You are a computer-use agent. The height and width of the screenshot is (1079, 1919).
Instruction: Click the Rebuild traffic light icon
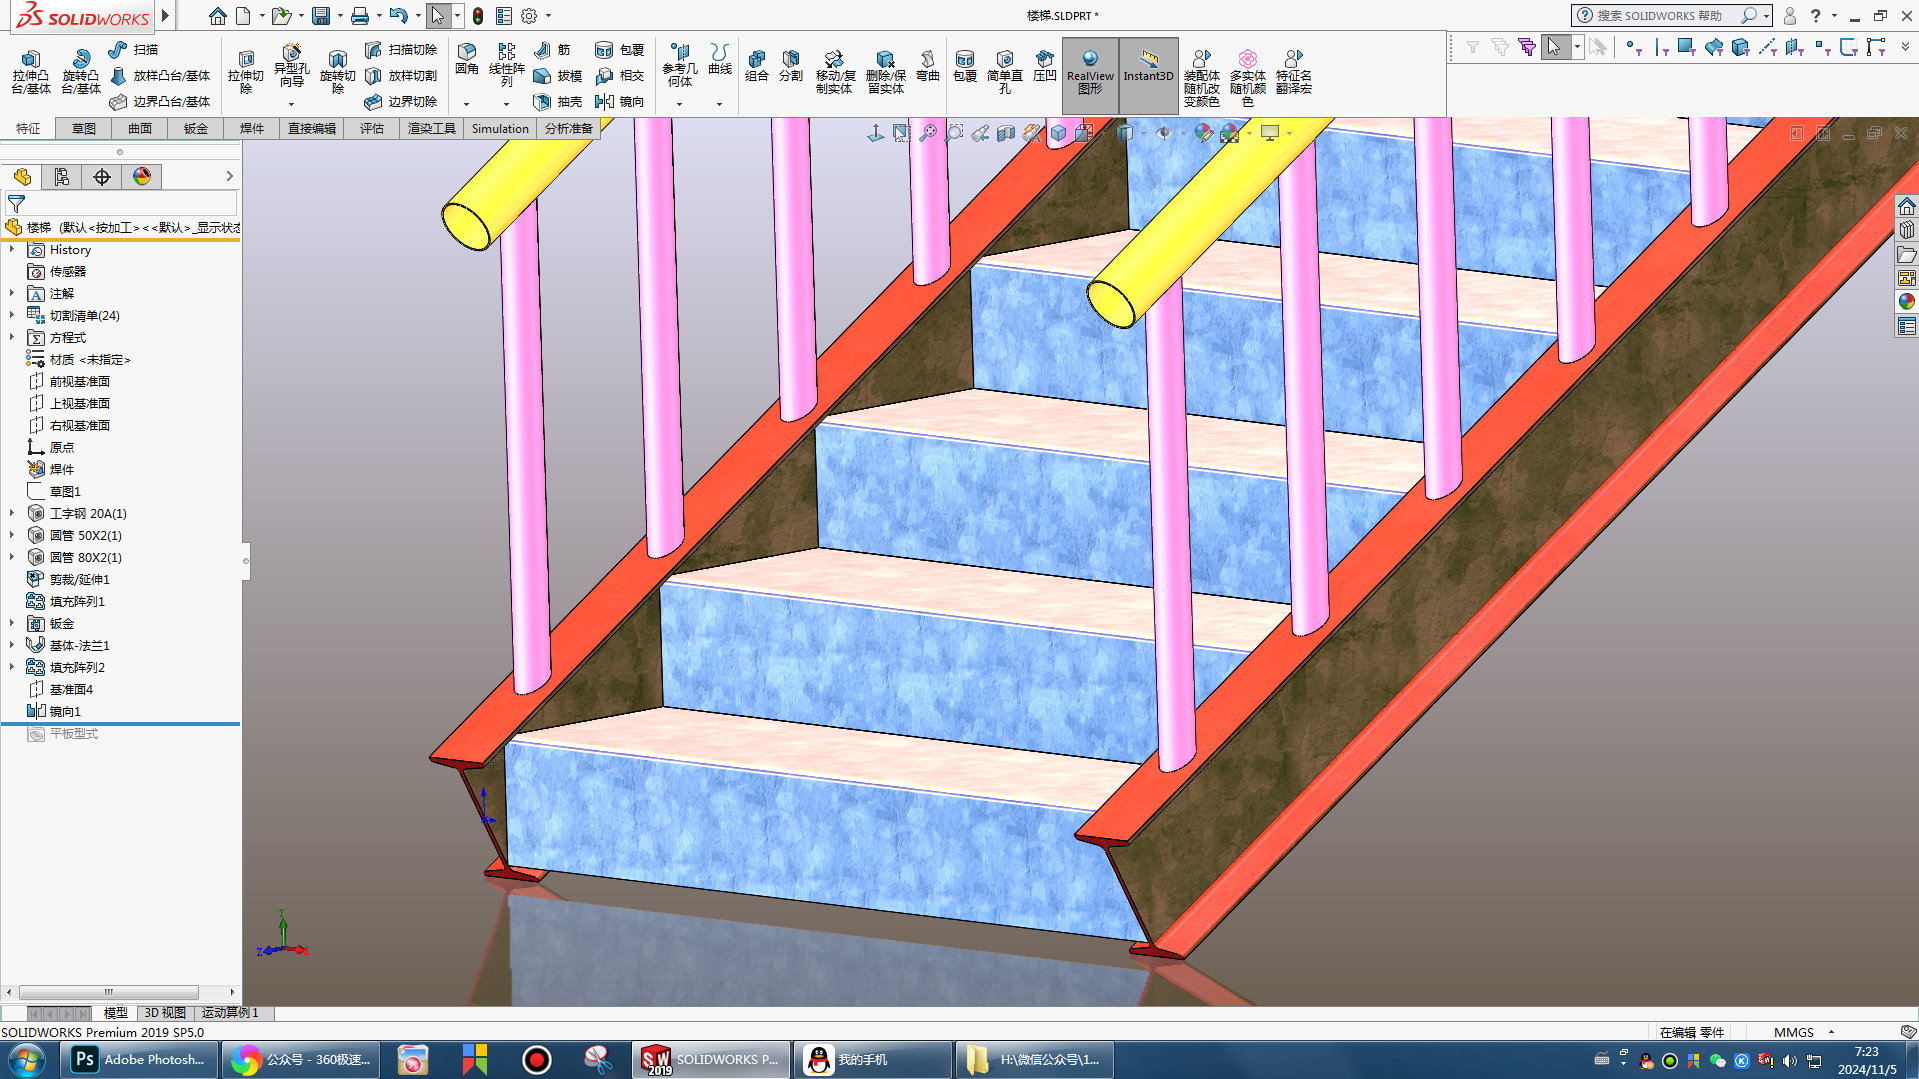click(x=478, y=16)
